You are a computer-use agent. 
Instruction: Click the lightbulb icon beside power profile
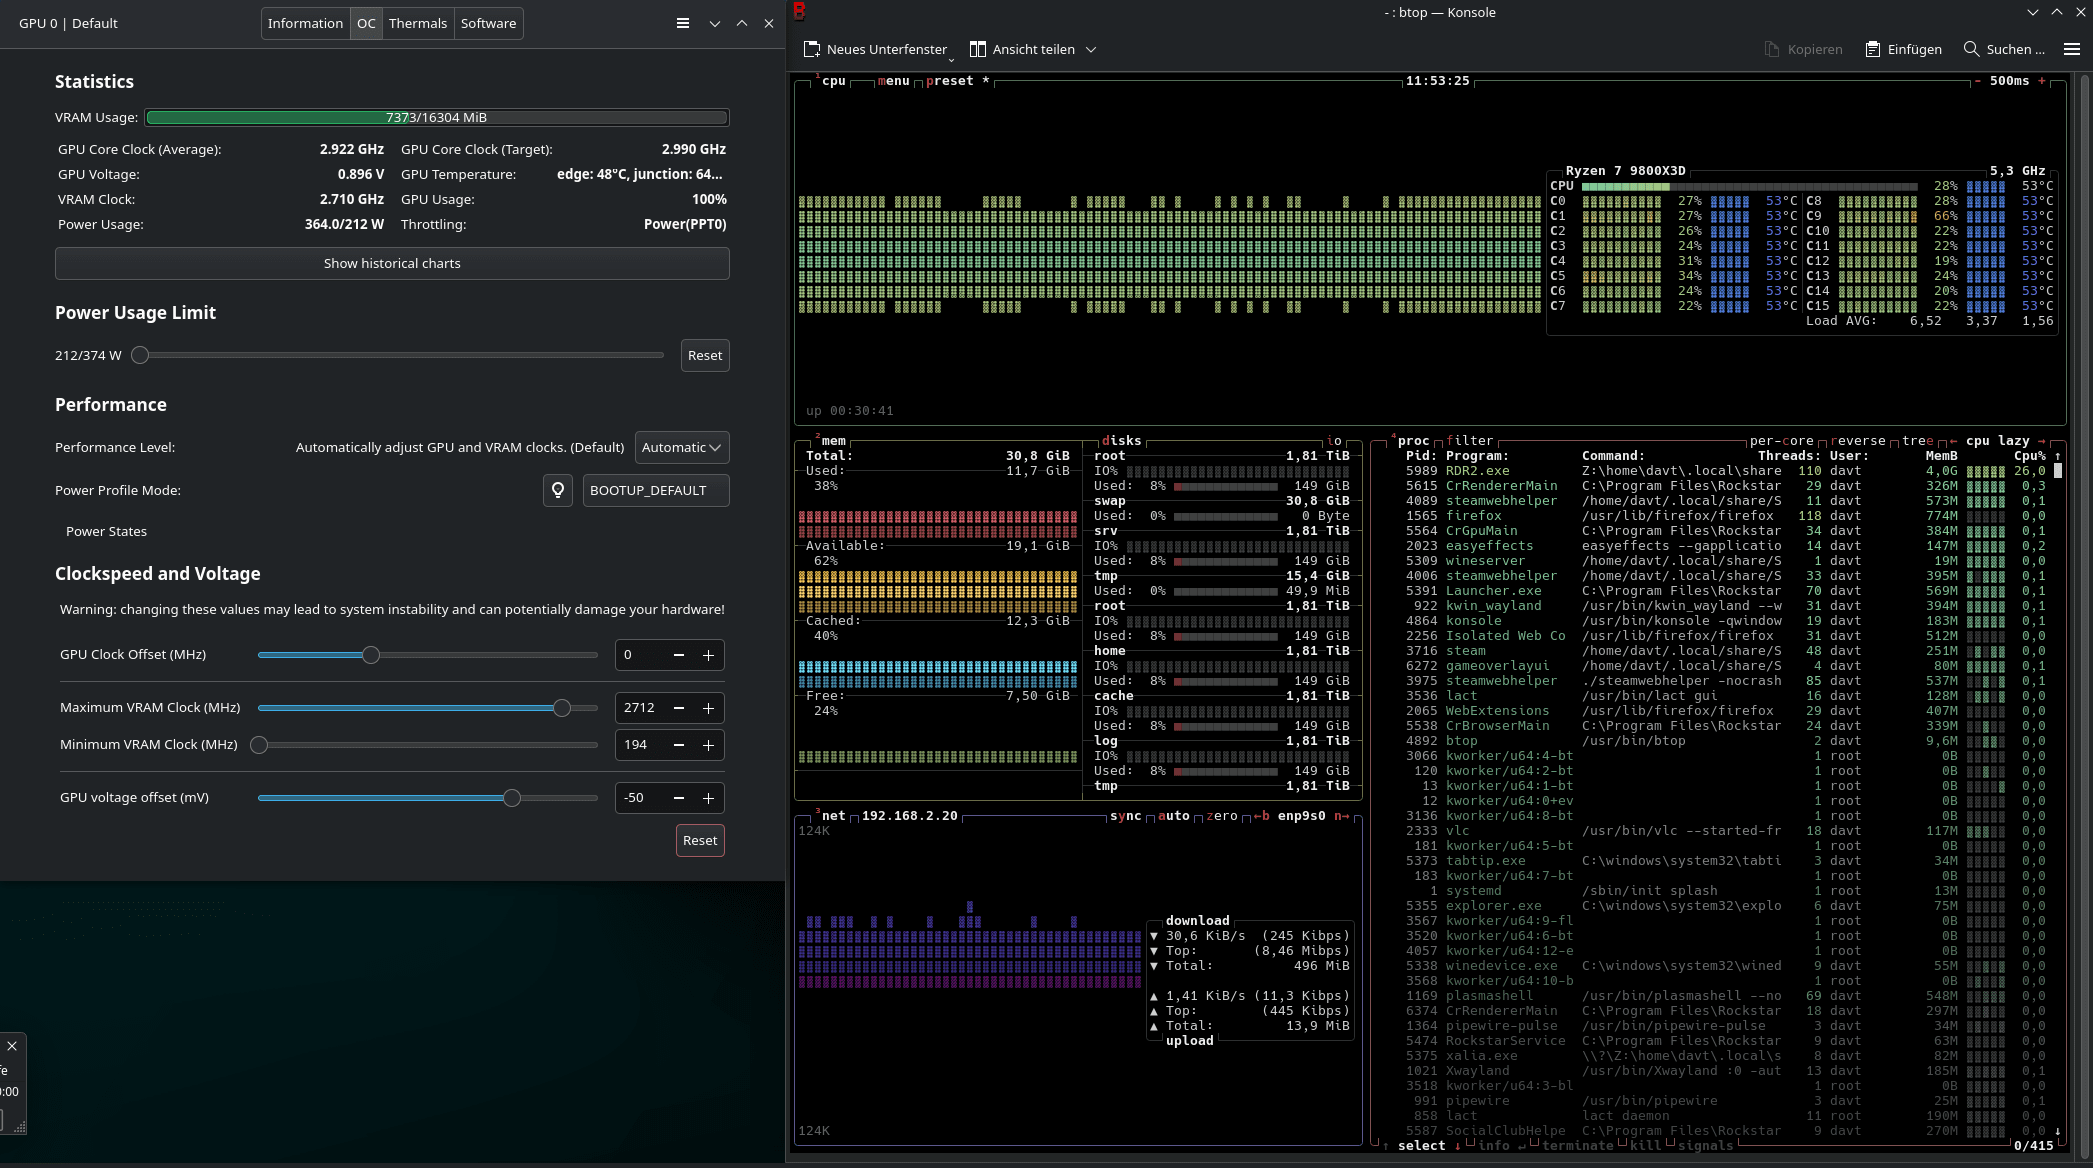tap(558, 490)
